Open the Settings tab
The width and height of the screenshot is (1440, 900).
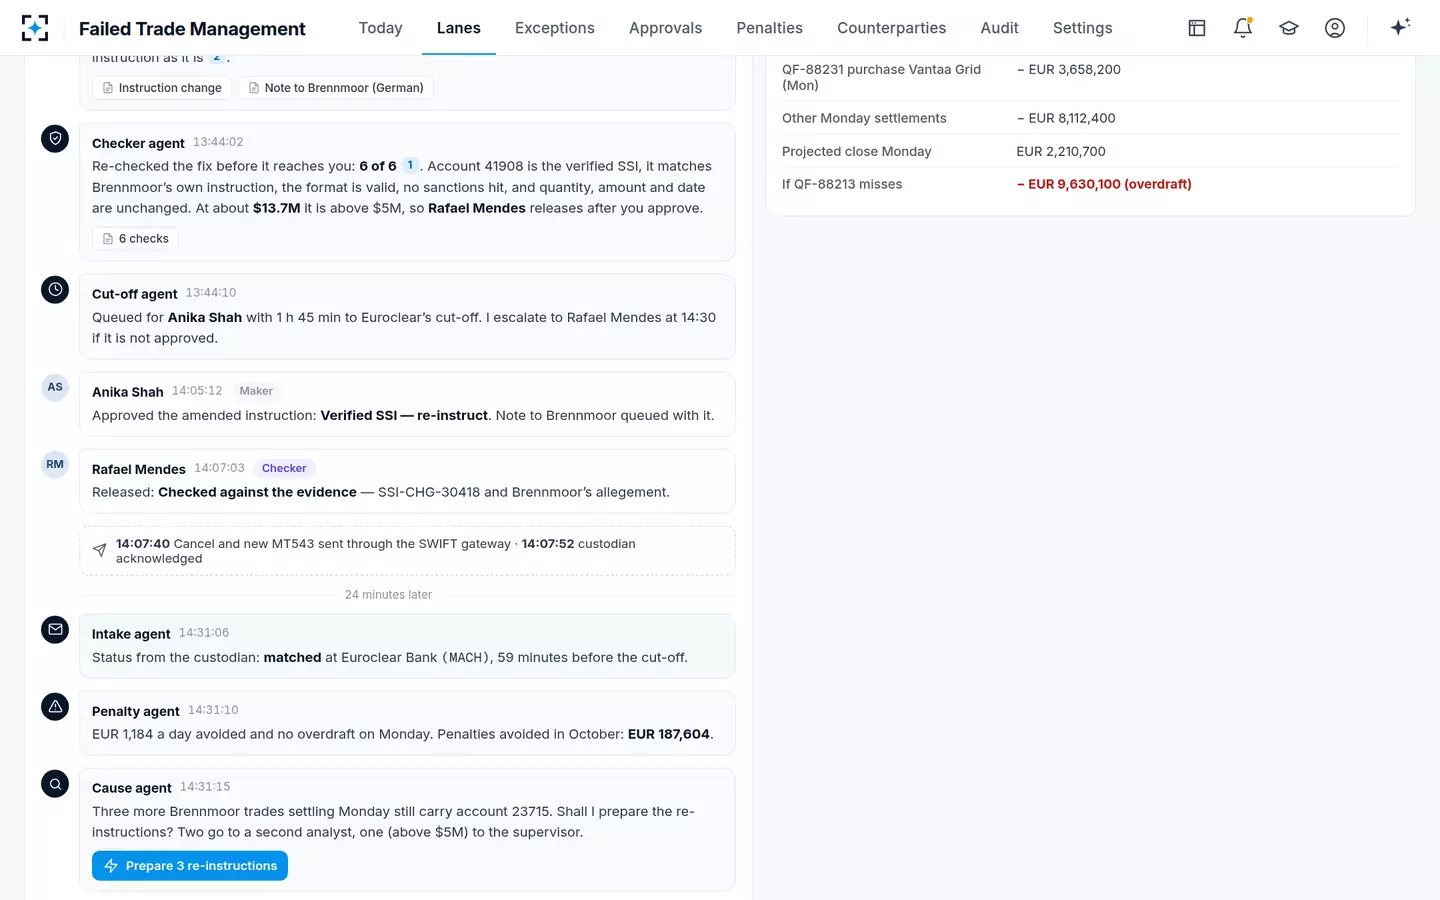tap(1083, 28)
